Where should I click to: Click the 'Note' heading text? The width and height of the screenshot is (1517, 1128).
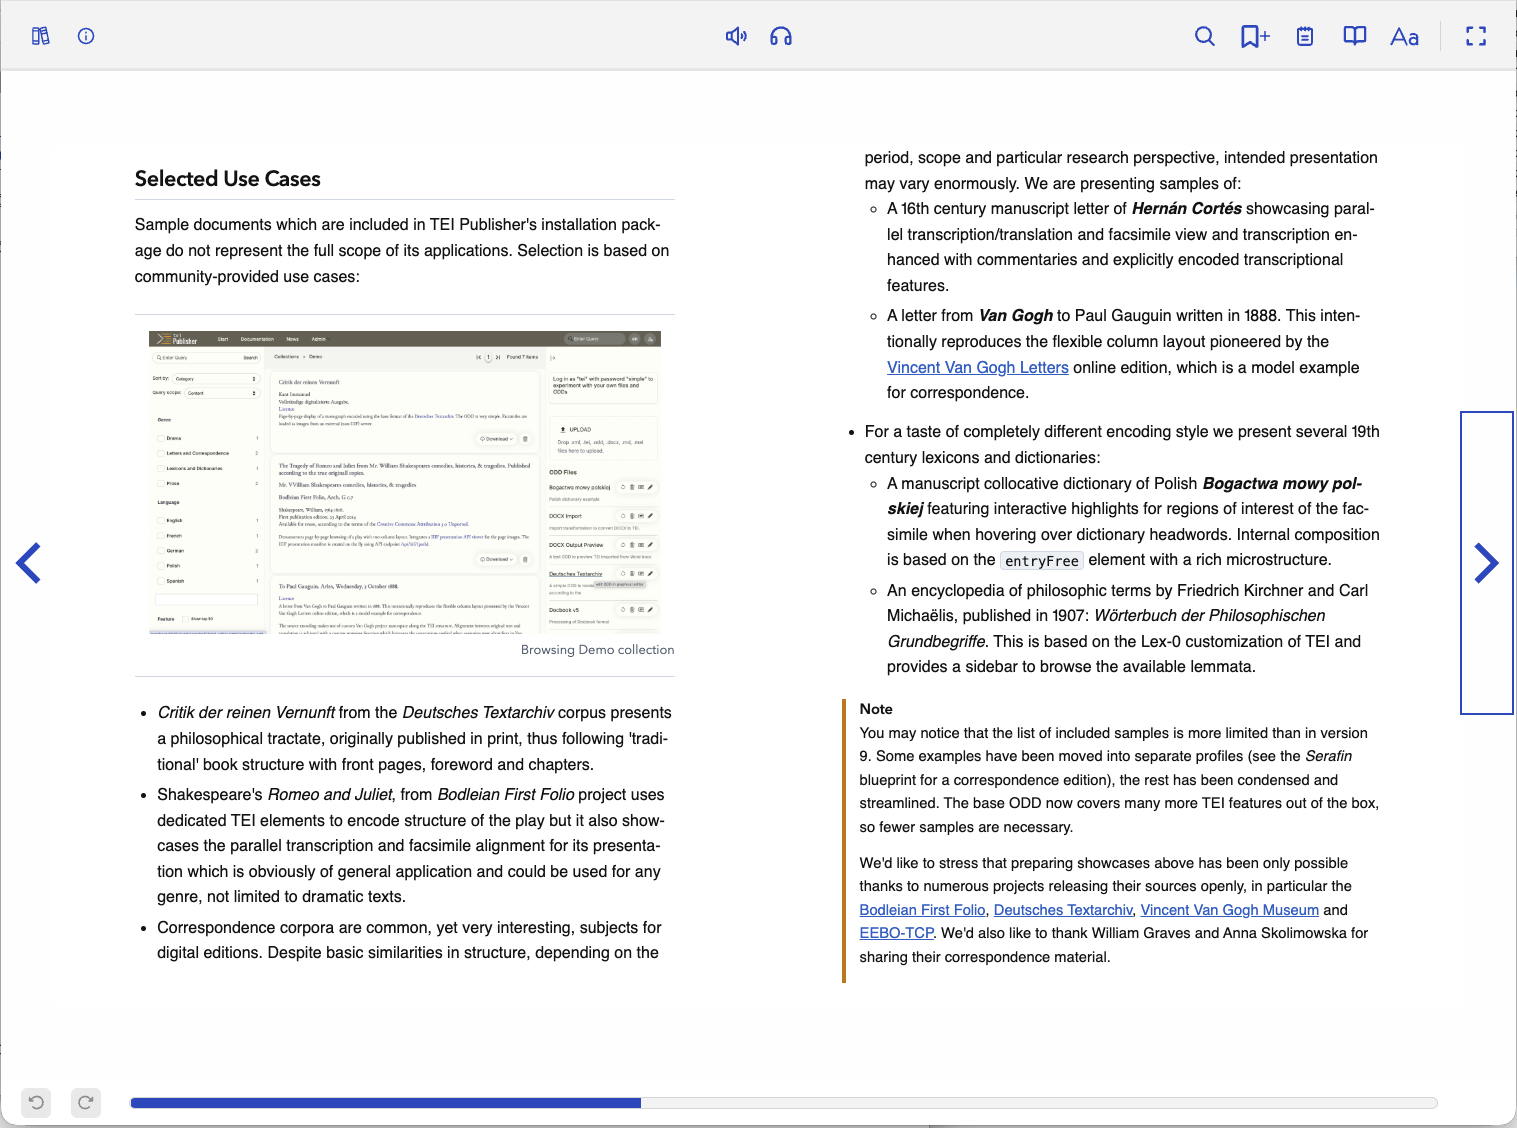pyautogui.click(x=876, y=709)
